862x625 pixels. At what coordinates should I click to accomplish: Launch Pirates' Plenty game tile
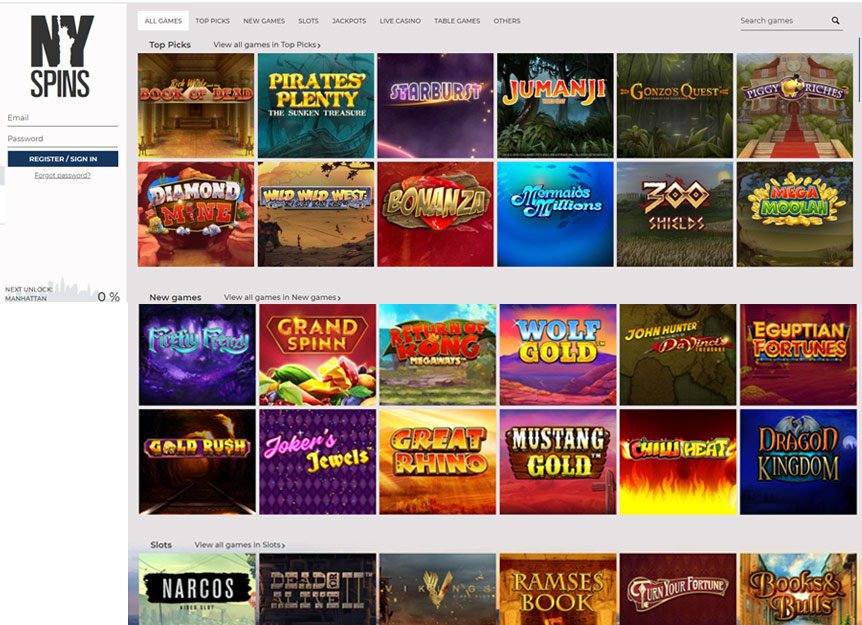tap(316, 106)
